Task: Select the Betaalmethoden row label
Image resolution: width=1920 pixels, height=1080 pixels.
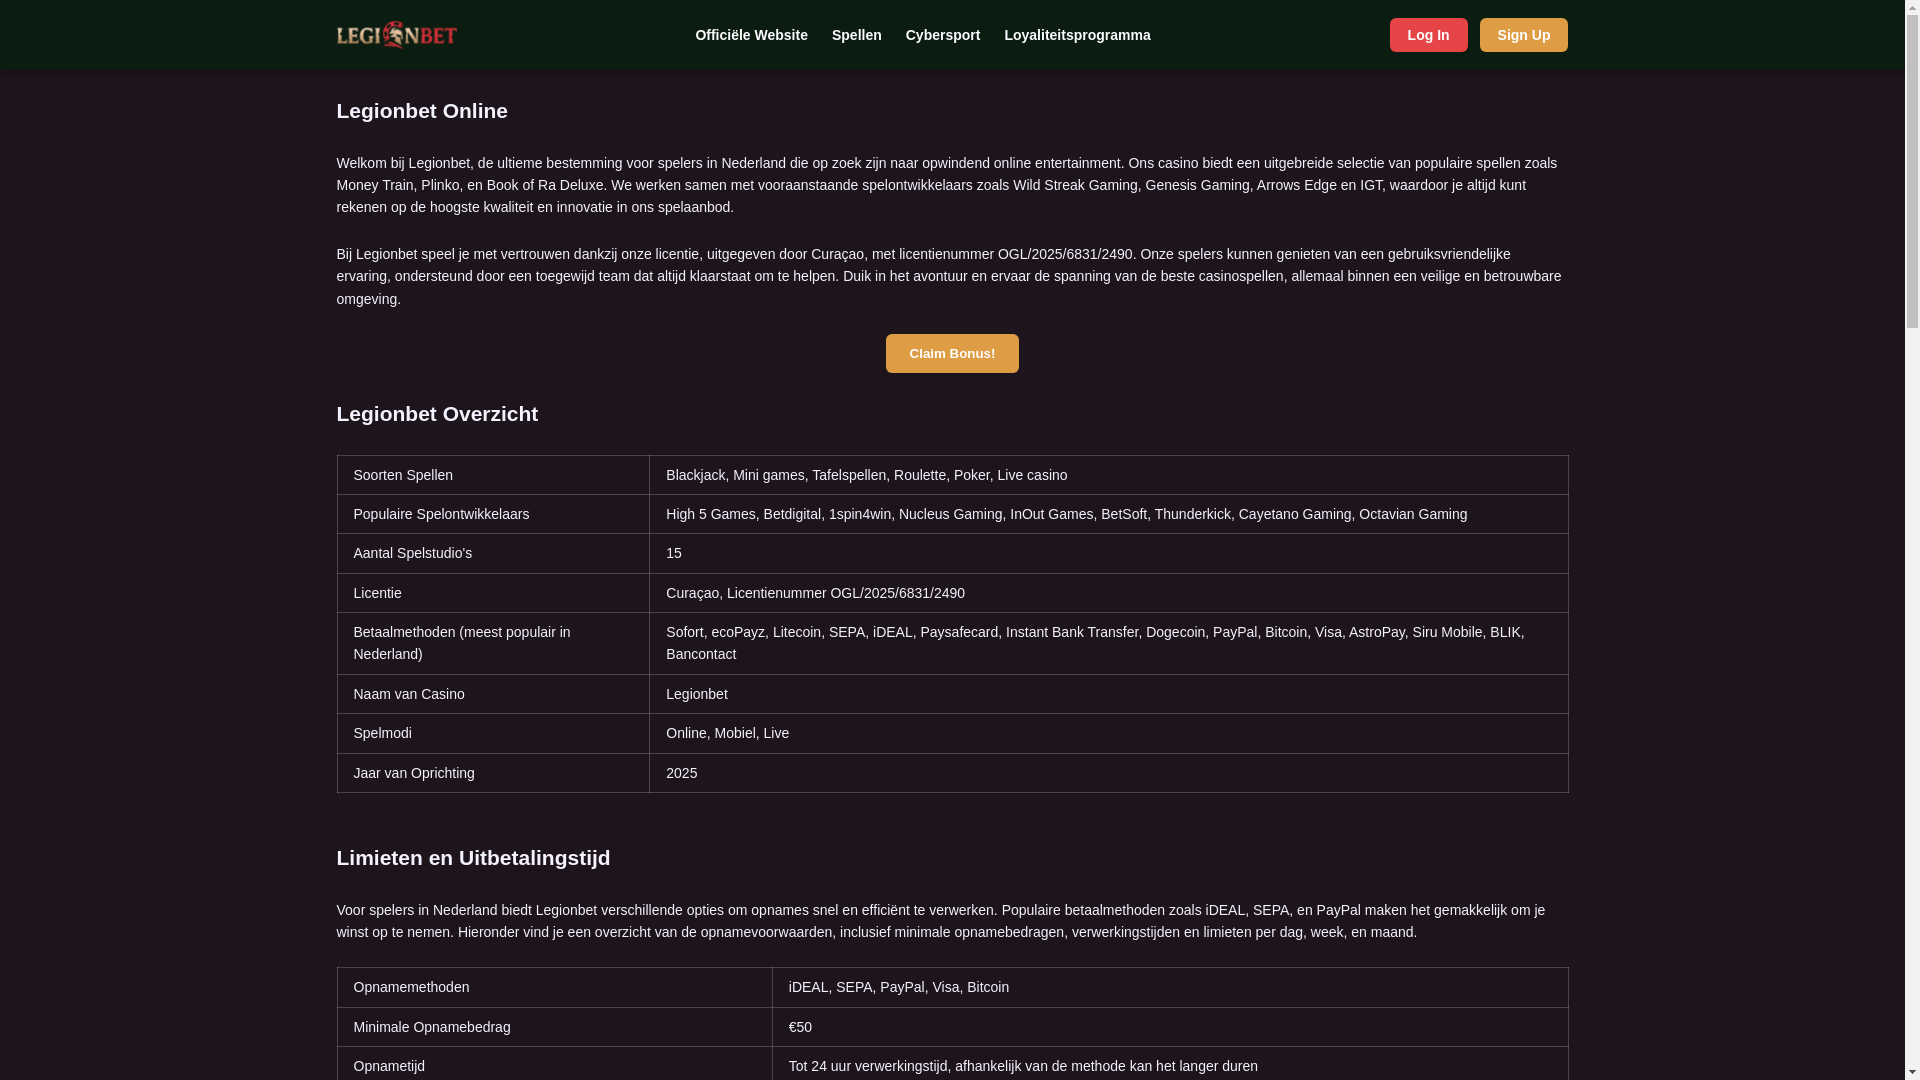Action: (493, 643)
